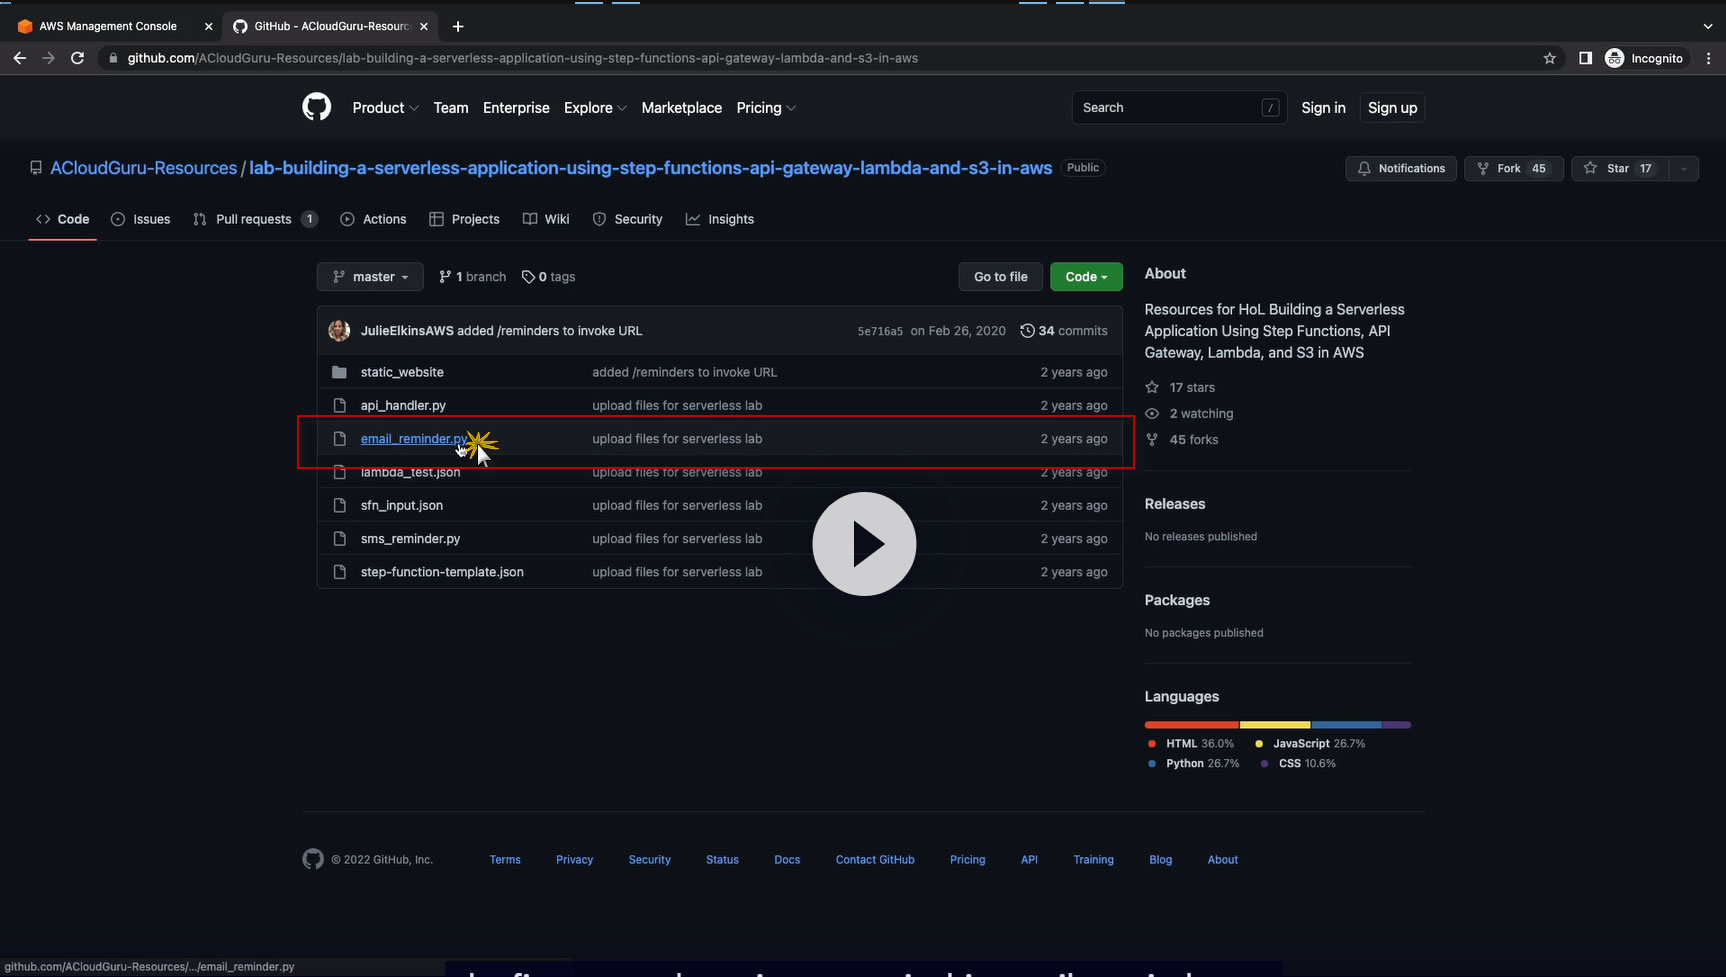Screen dimensions: 1726x977
Task: Click the tab search chevron in browser
Action: pos(1707,26)
